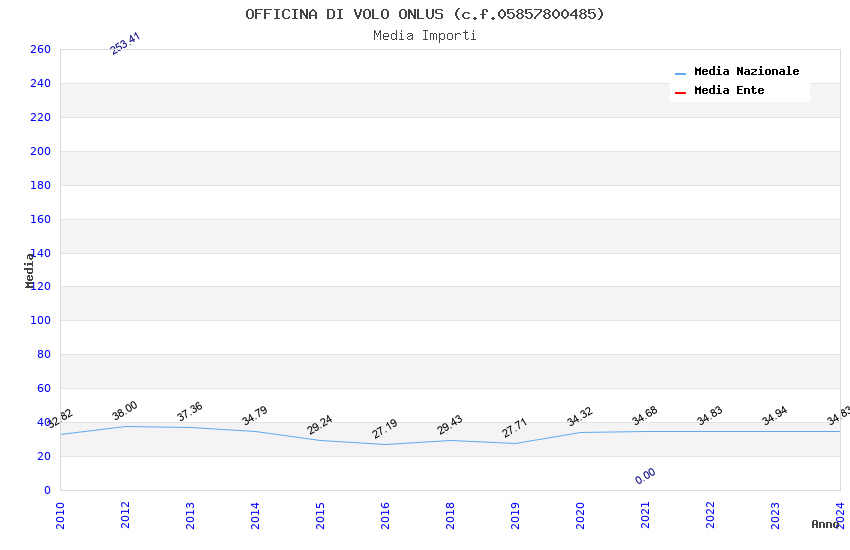
Task: Click the 20 y-axis tick label
Action: [44, 456]
